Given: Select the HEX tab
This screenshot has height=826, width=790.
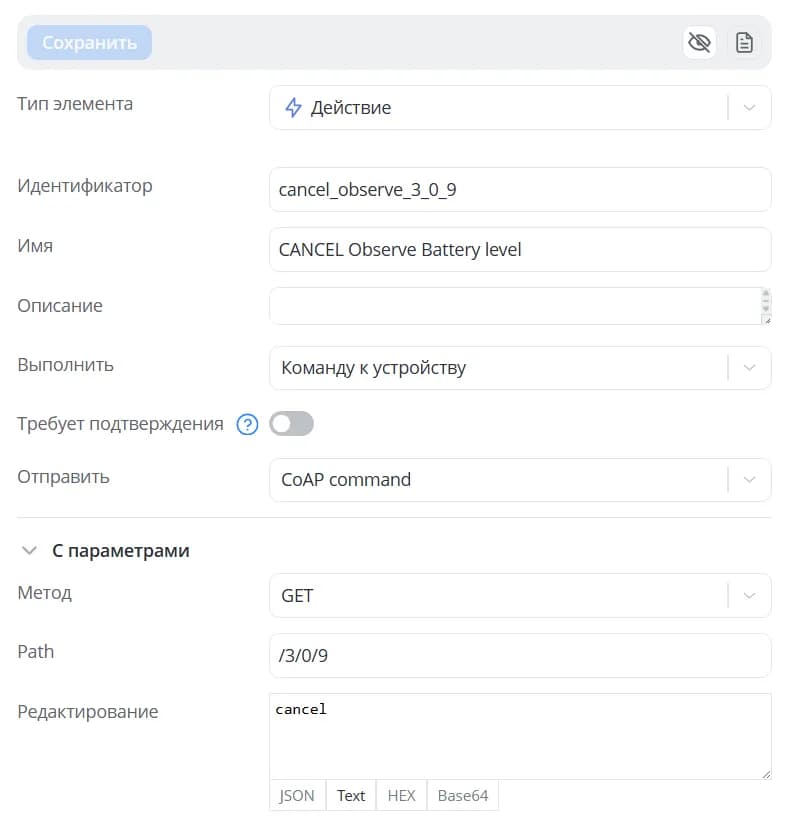Looking at the screenshot, I should coord(401,795).
